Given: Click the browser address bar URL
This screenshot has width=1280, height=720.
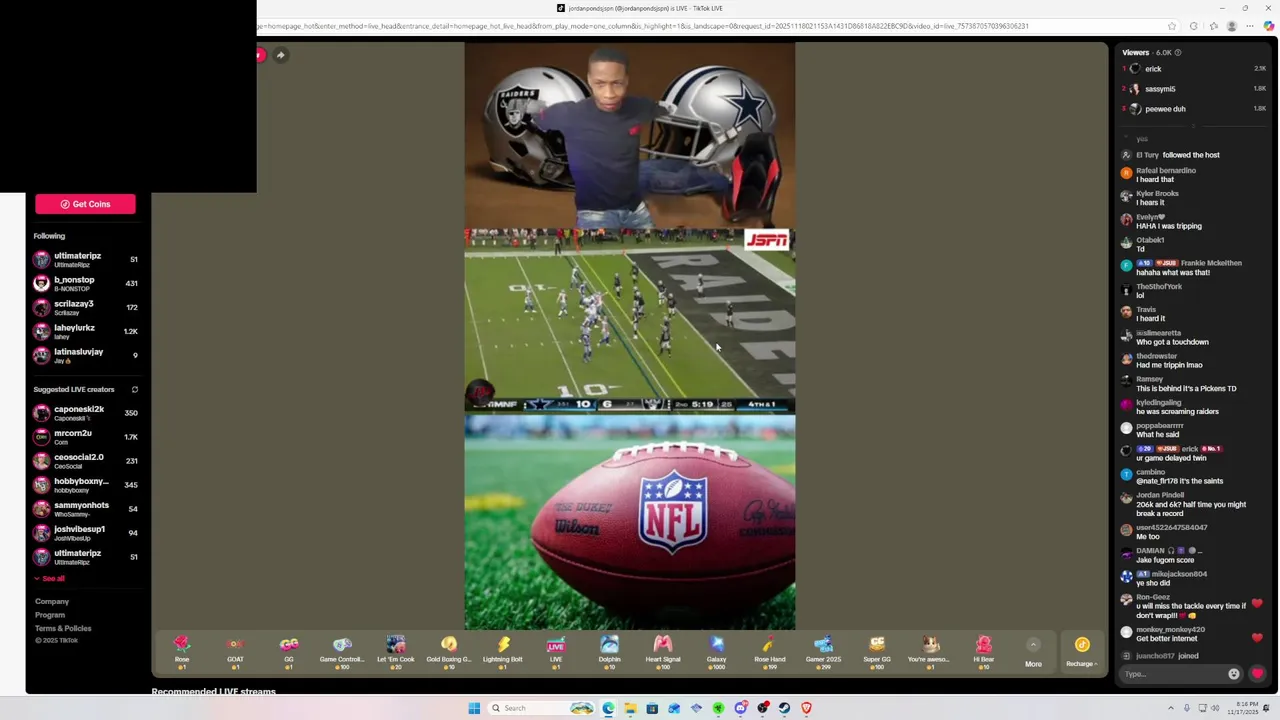Looking at the screenshot, I should click(x=640, y=26).
